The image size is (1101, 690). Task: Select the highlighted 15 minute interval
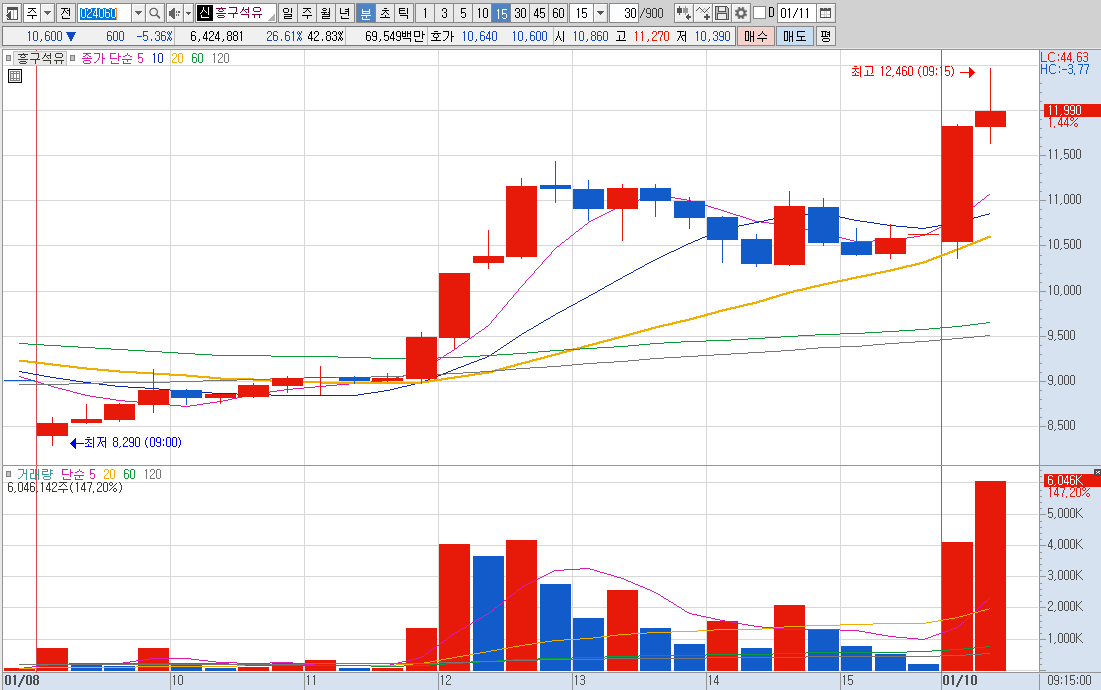click(x=501, y=13)
